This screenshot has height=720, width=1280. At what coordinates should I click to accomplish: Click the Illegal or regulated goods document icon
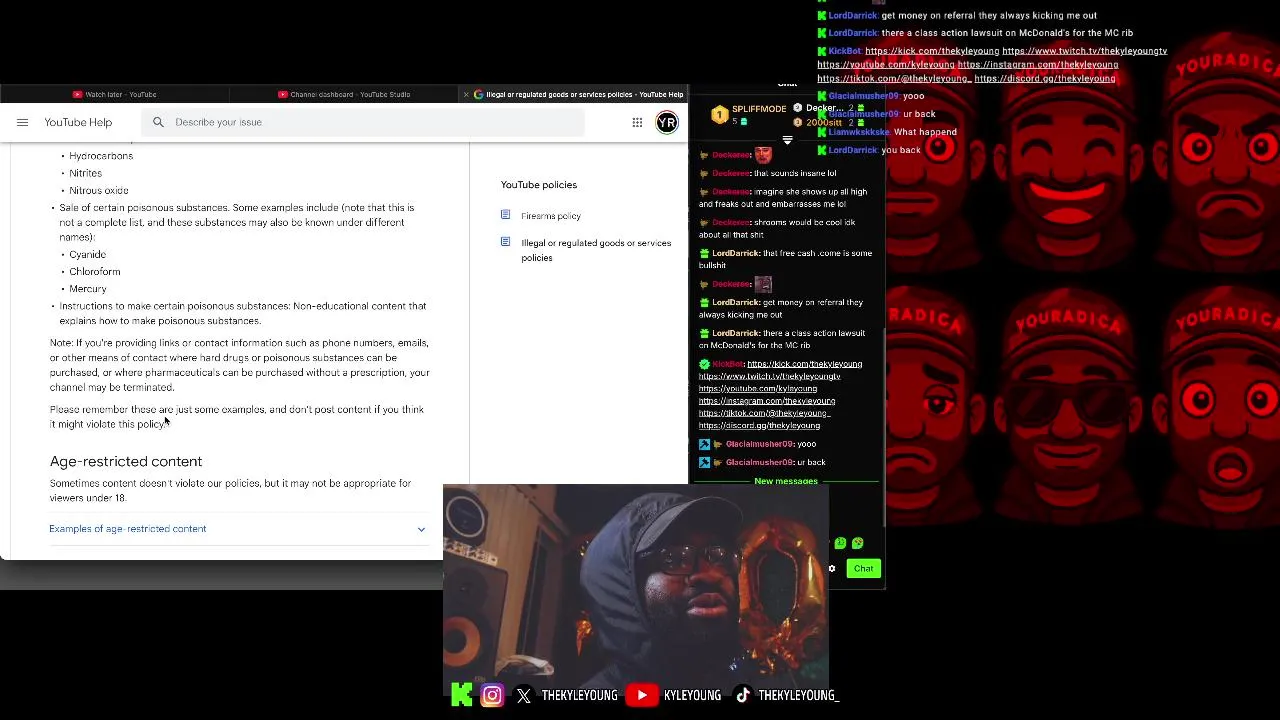[505, 242]
